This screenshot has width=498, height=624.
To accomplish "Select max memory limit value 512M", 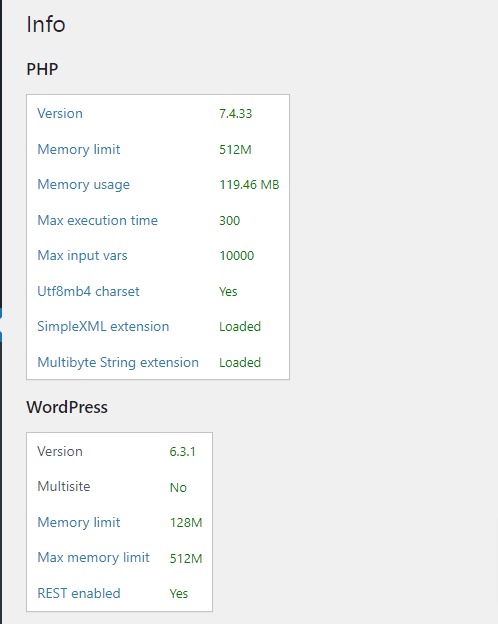I will coord(186,558).
